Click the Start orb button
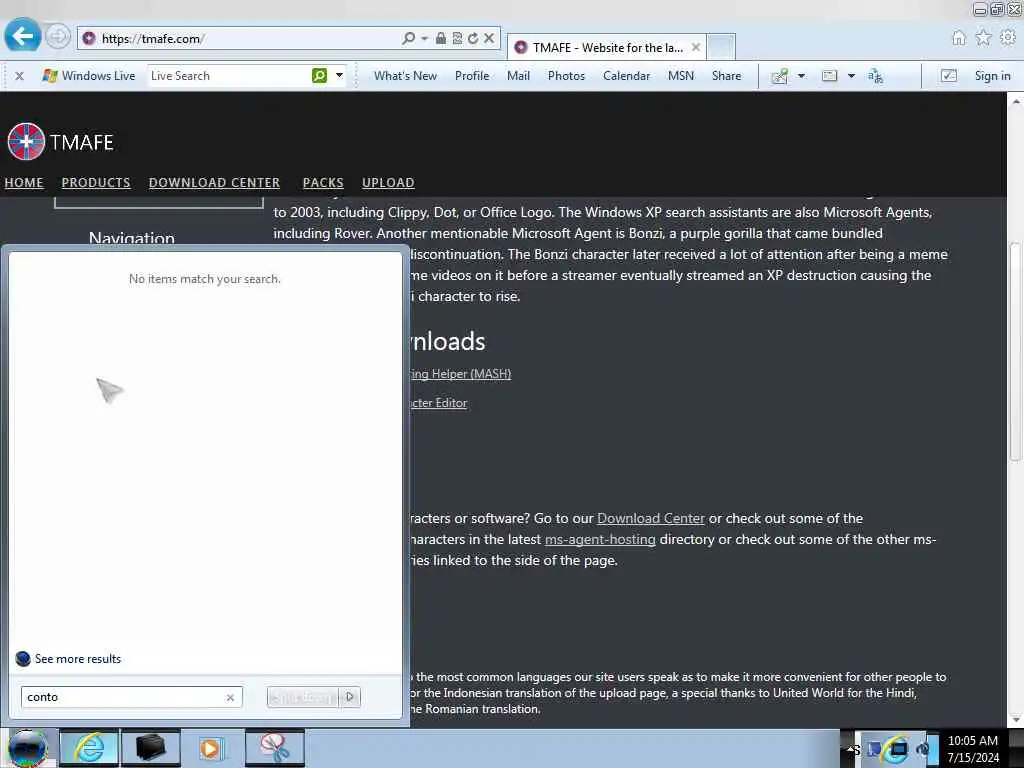 pyautogui.click(x=27, y=748)
